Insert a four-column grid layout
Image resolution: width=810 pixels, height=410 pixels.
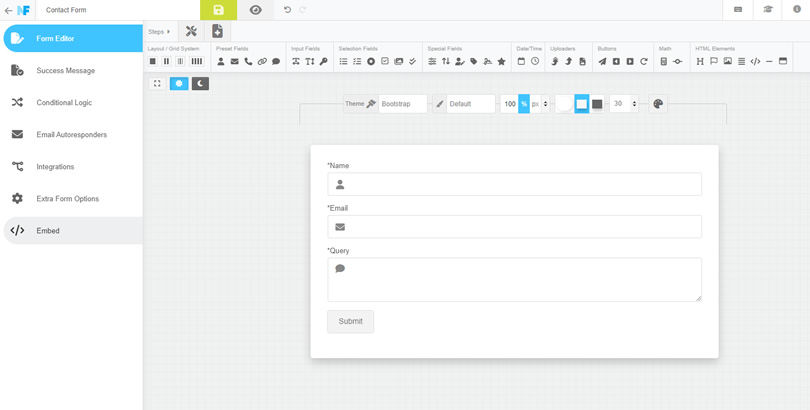(196, 61)
